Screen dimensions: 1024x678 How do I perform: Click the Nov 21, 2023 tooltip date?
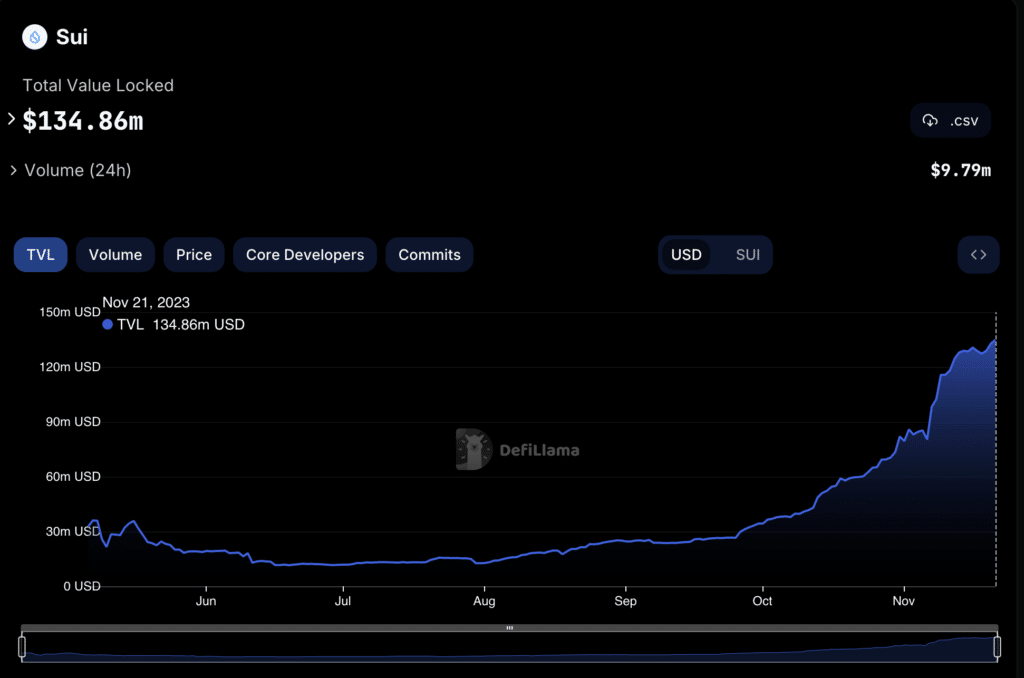pos(146,302)
